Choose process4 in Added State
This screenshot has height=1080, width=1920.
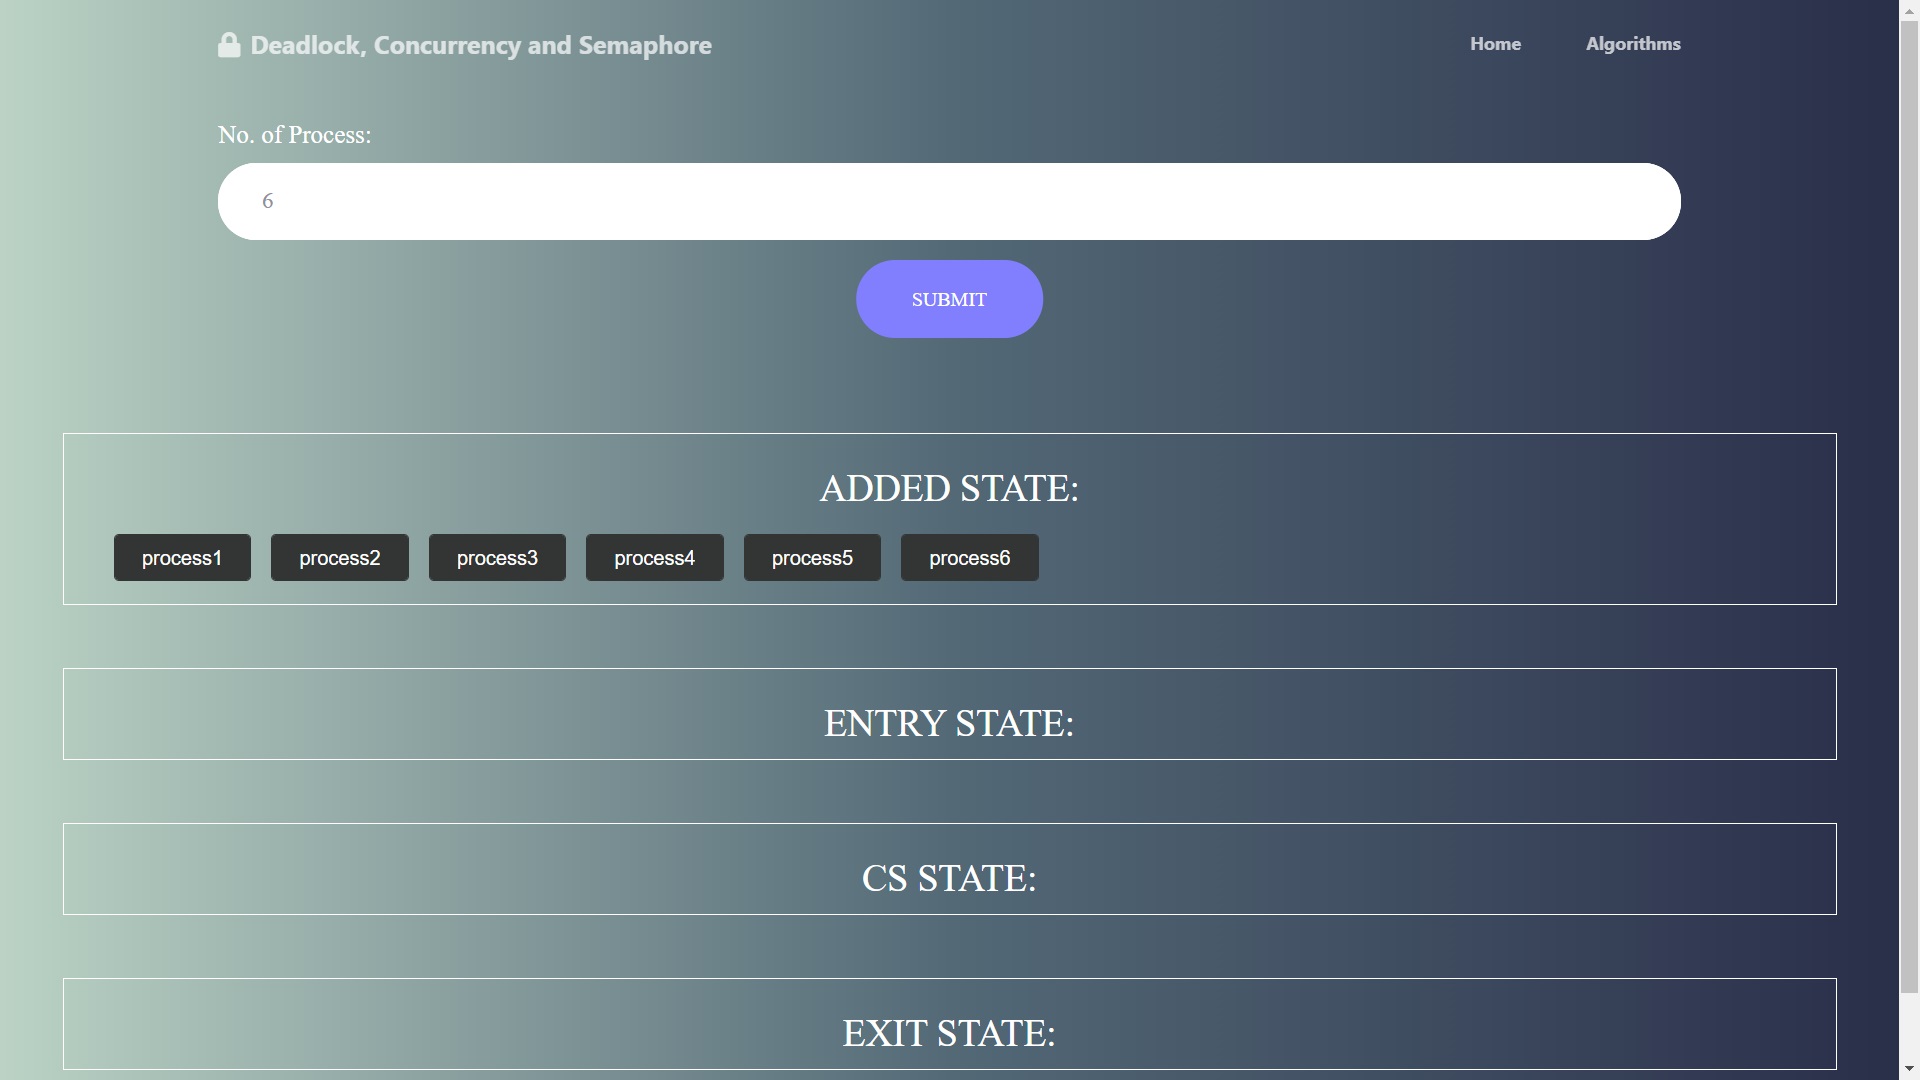point(655,558)
